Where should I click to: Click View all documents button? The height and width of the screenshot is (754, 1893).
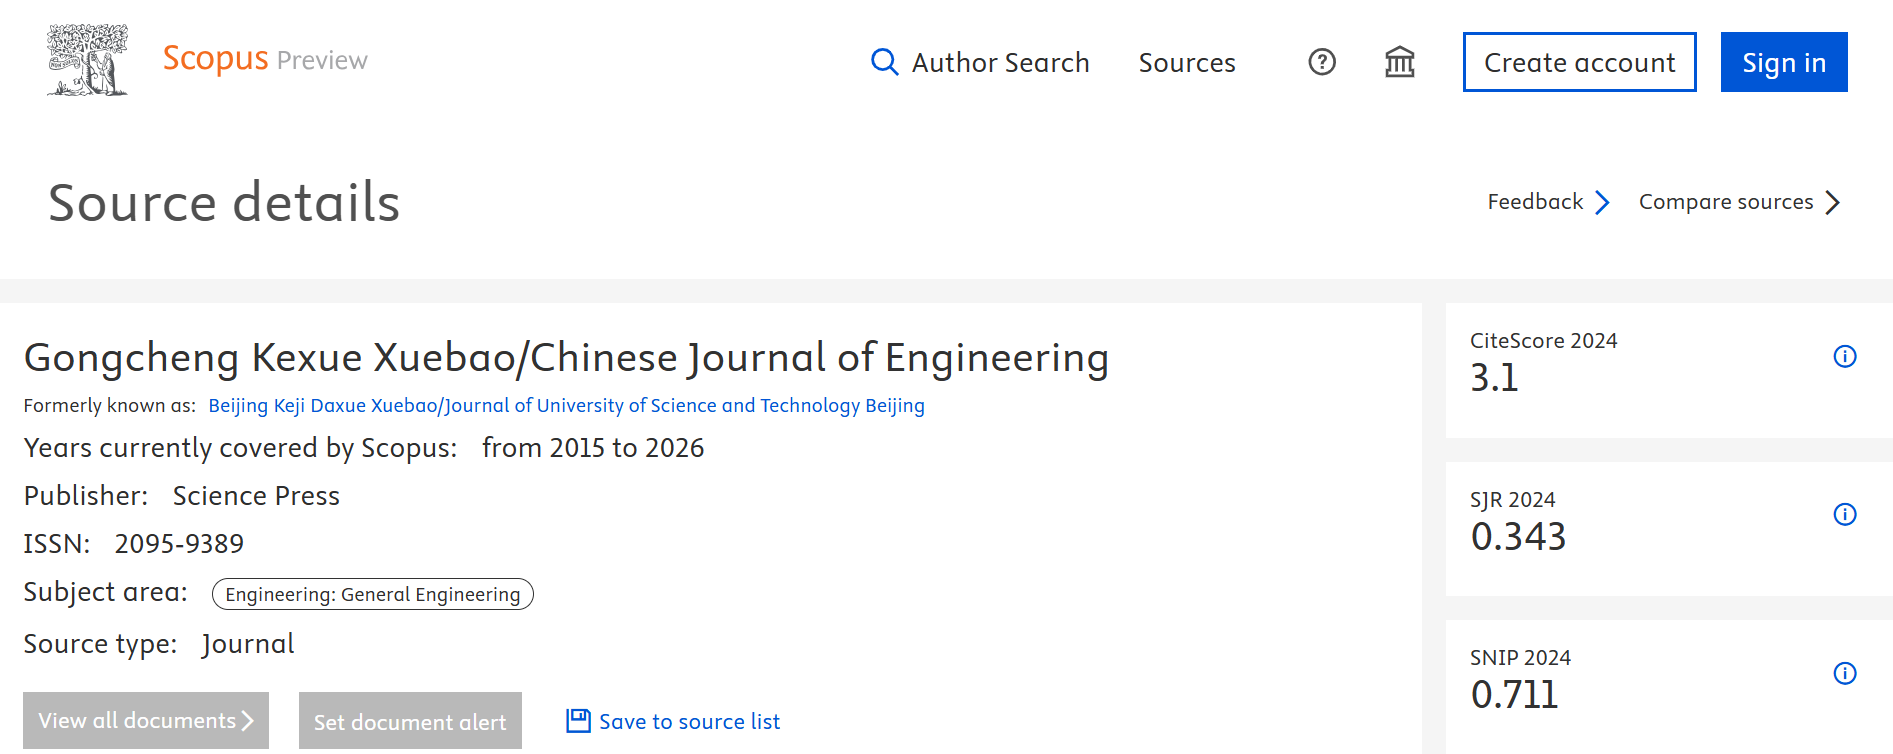(146, 720)
